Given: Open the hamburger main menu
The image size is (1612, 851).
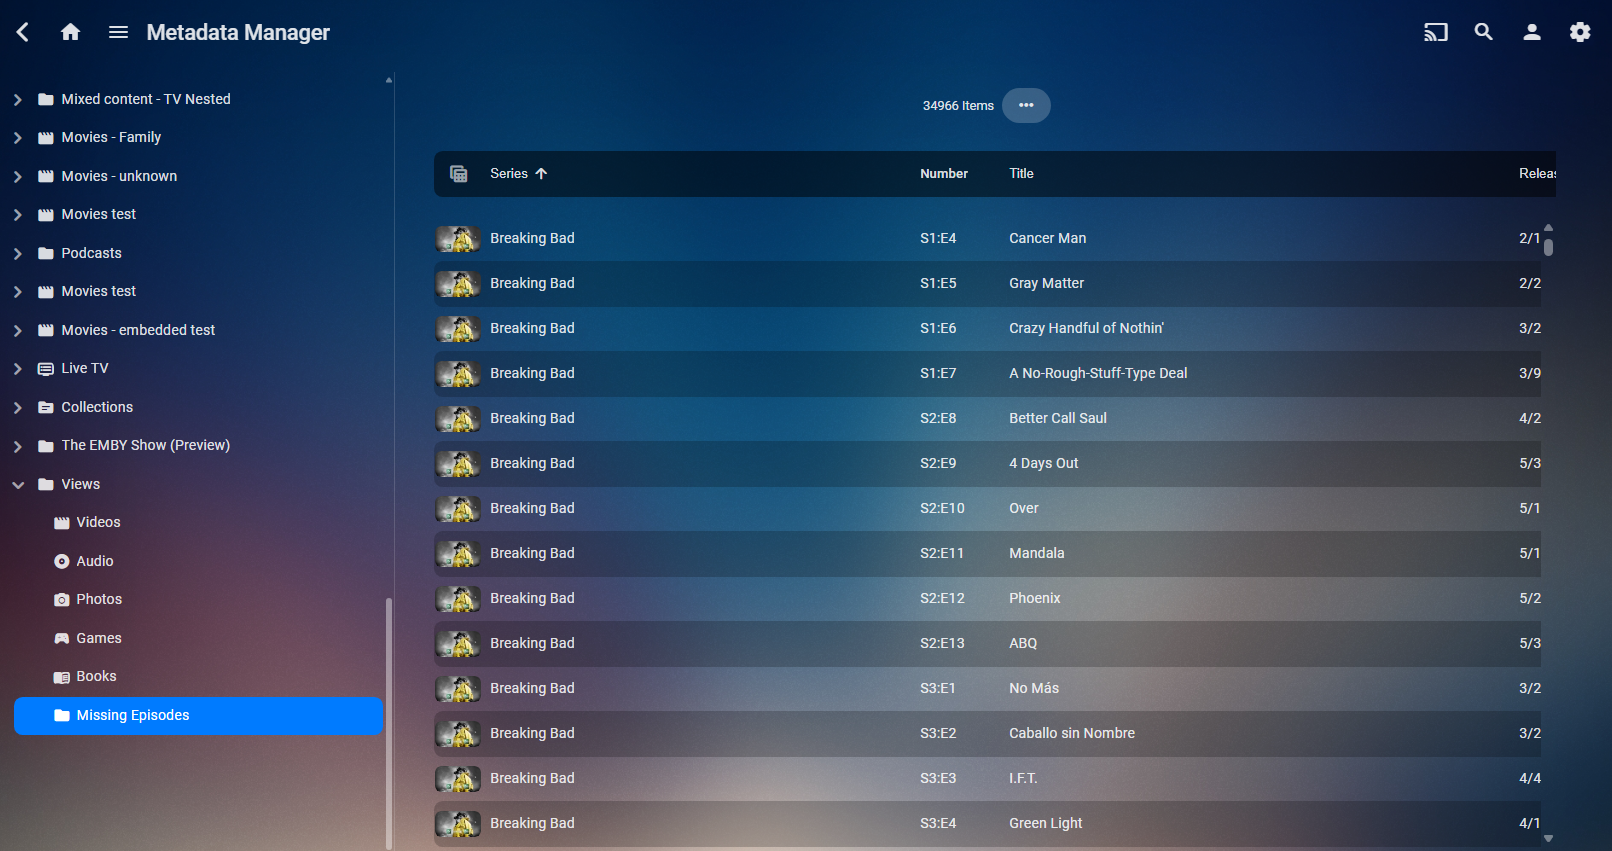Looking at the screenshot, I should click(x=118, y=32).
